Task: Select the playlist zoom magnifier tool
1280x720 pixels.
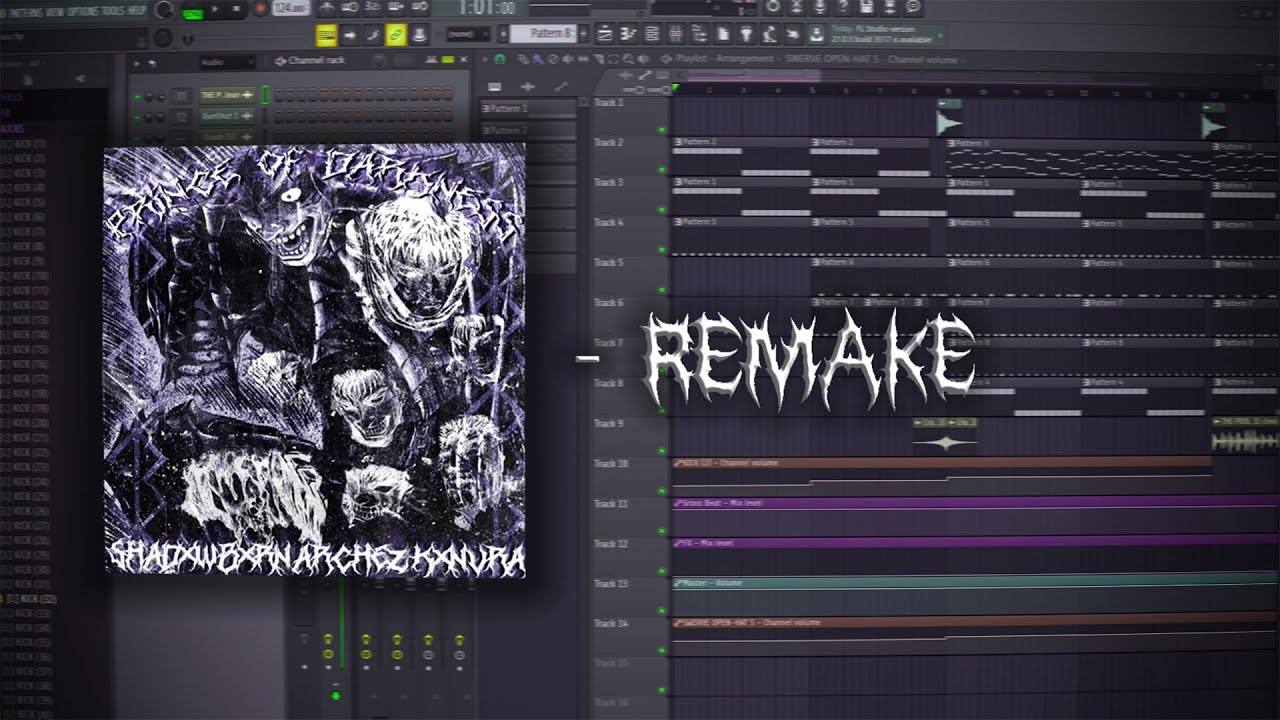Action: tap(628, 59)
